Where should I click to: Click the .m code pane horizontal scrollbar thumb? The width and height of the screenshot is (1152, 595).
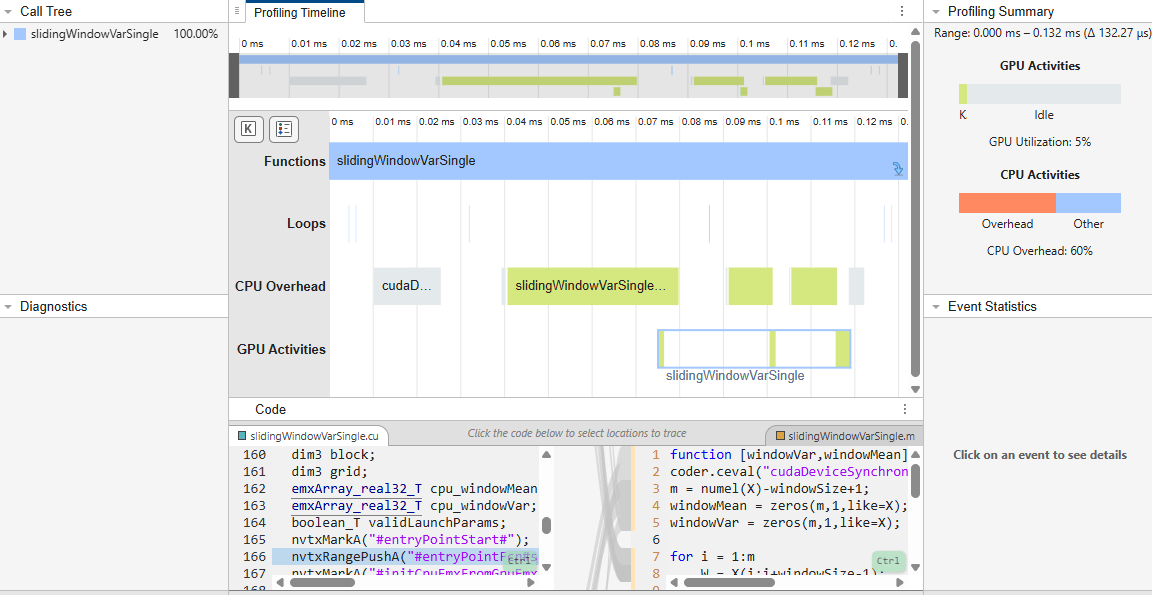pos(729,583)
